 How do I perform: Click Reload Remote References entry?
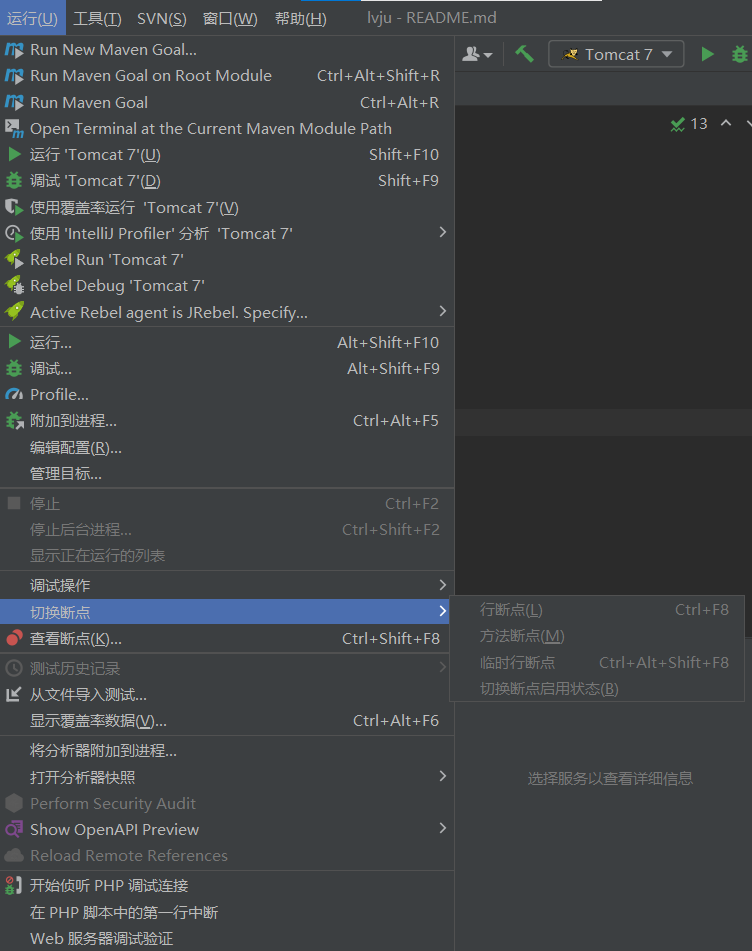click(x=227, y=855)
